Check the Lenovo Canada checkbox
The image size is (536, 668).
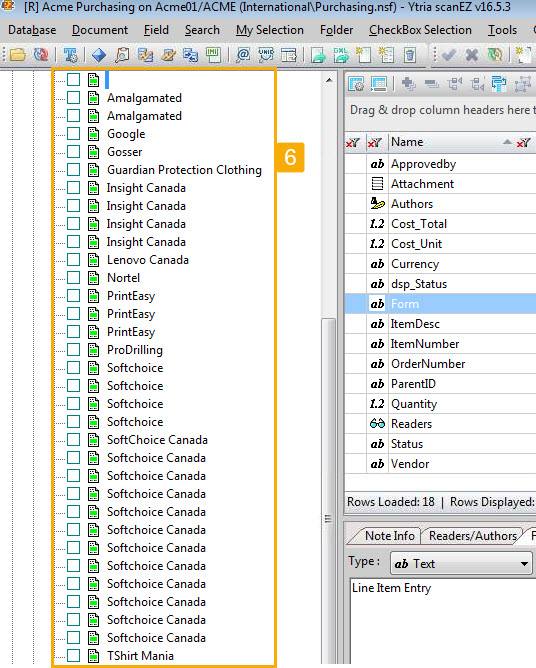click(x=73, y=259)
